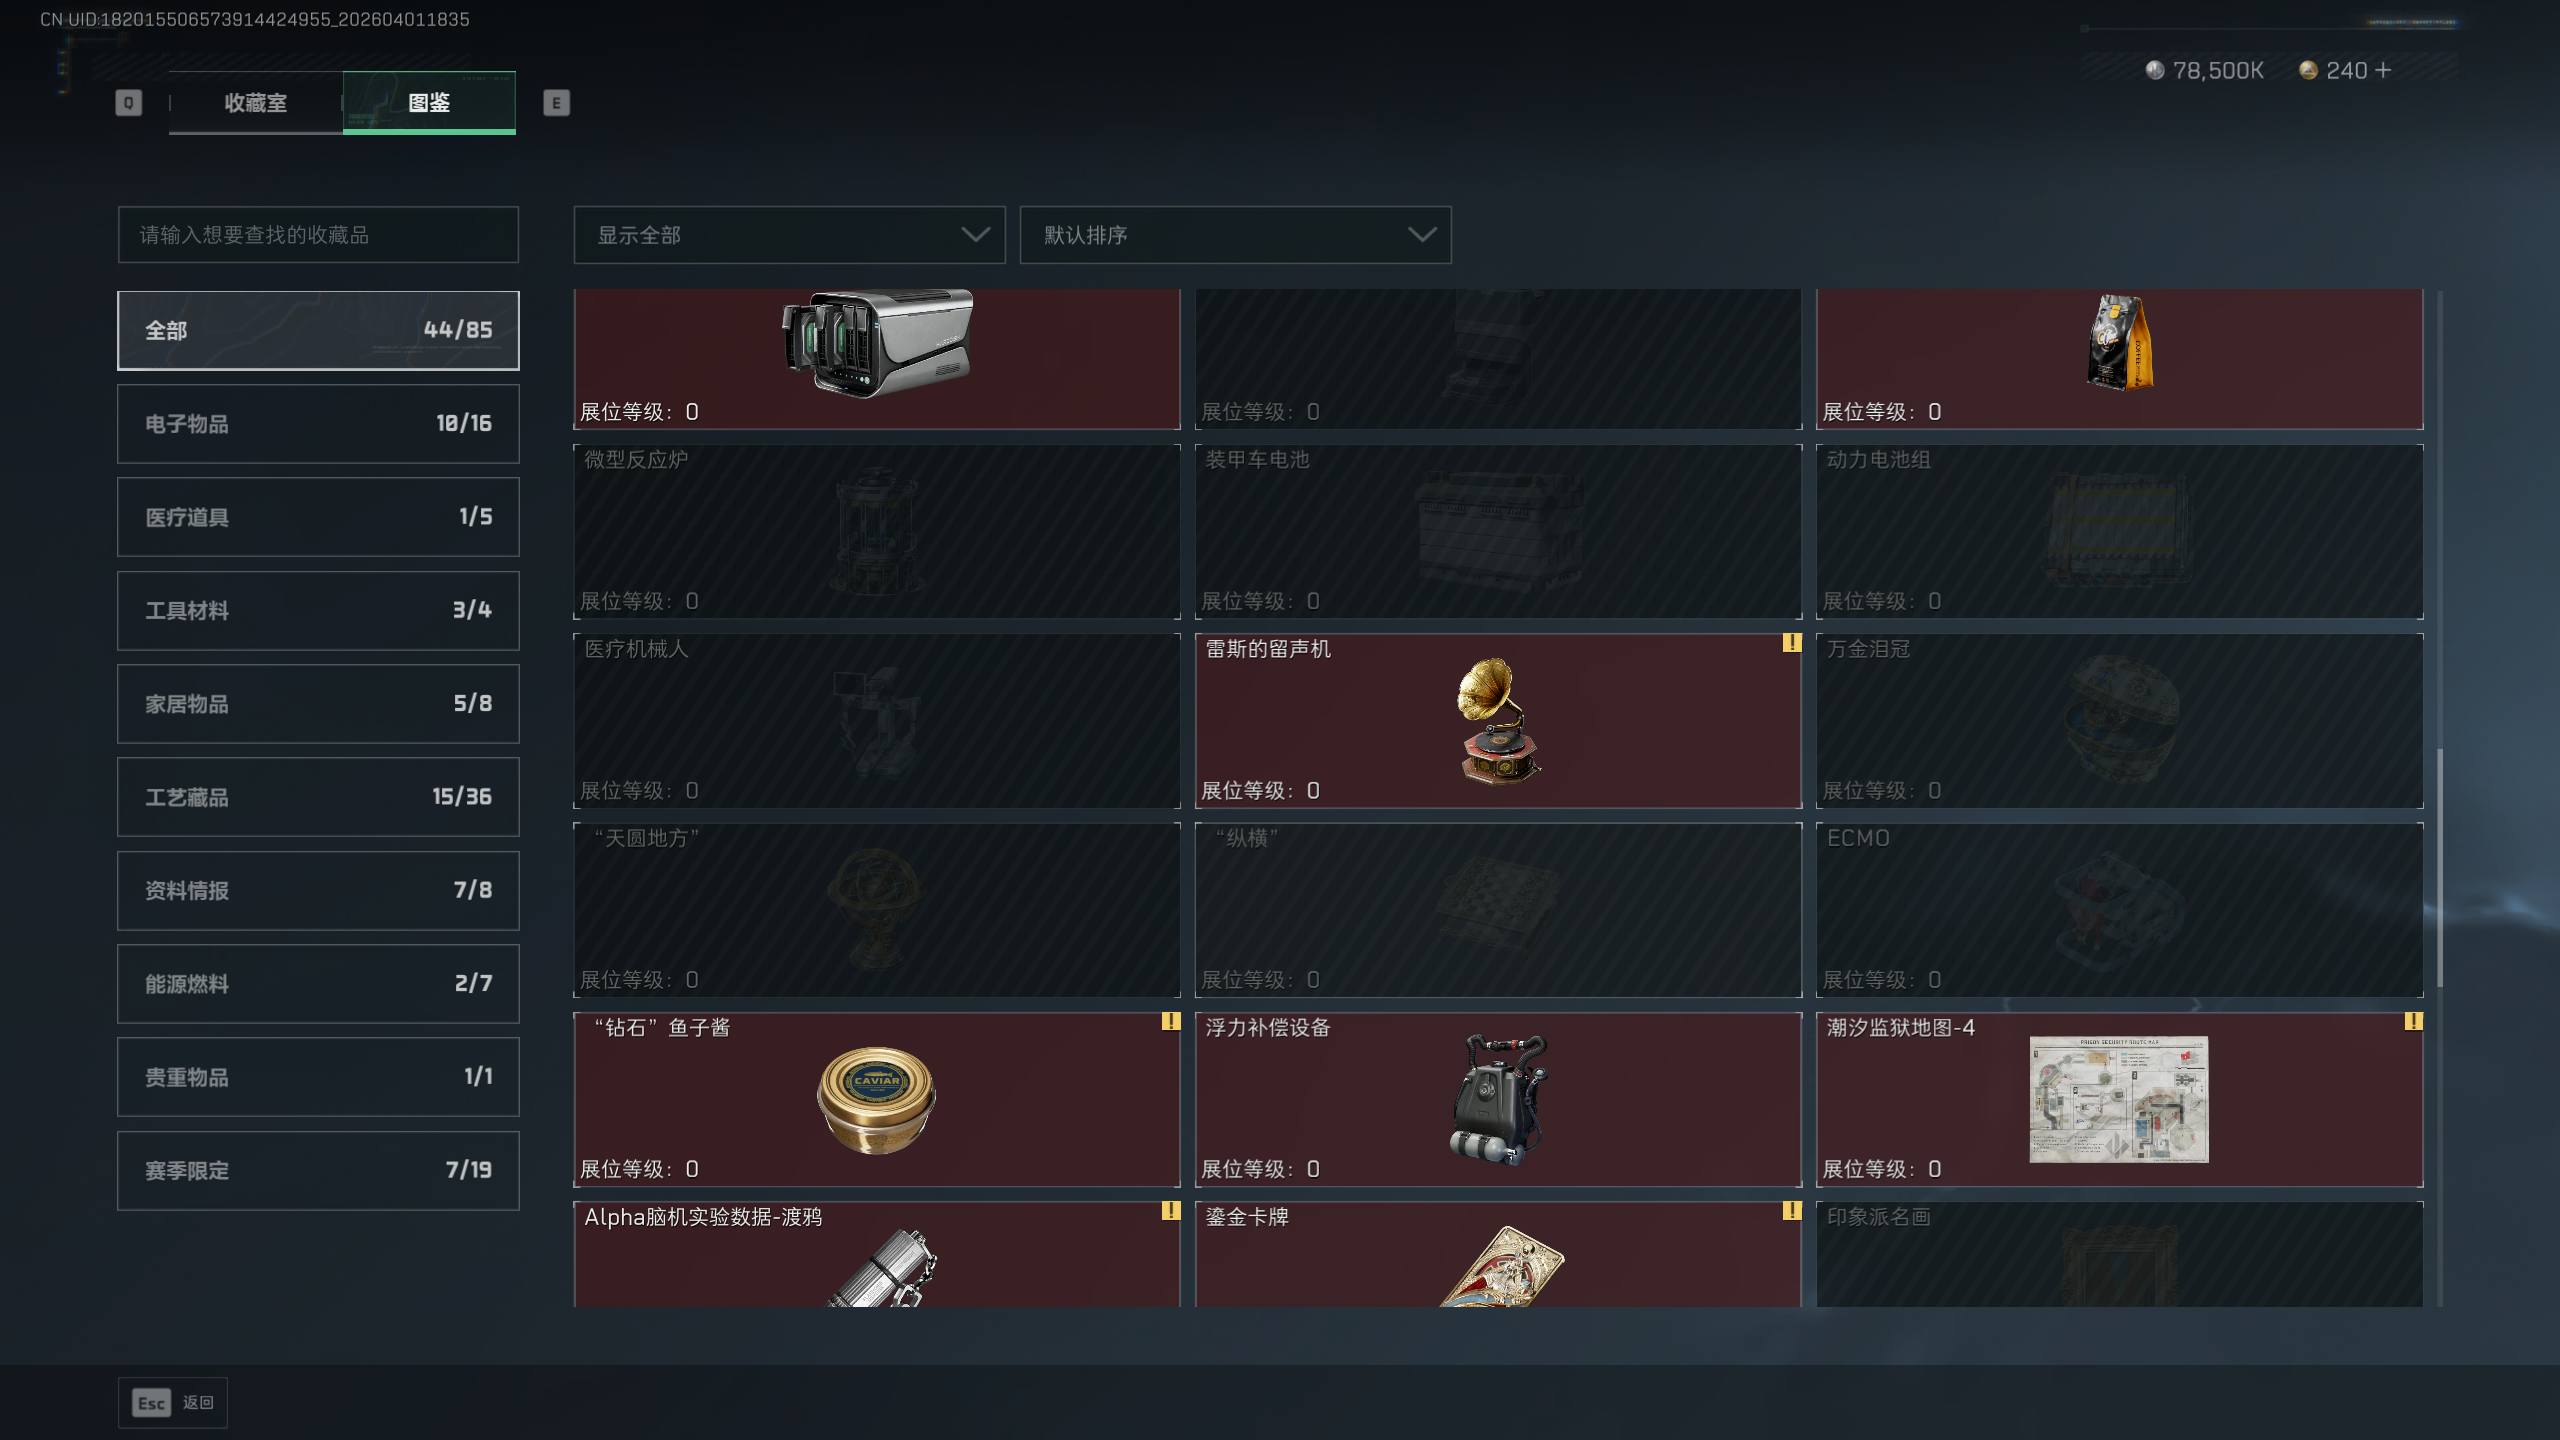The image size is (2560, 1440).
Task: Click the coffee bag item icon
Action: pyautogui.click(x=2120, y=343)
